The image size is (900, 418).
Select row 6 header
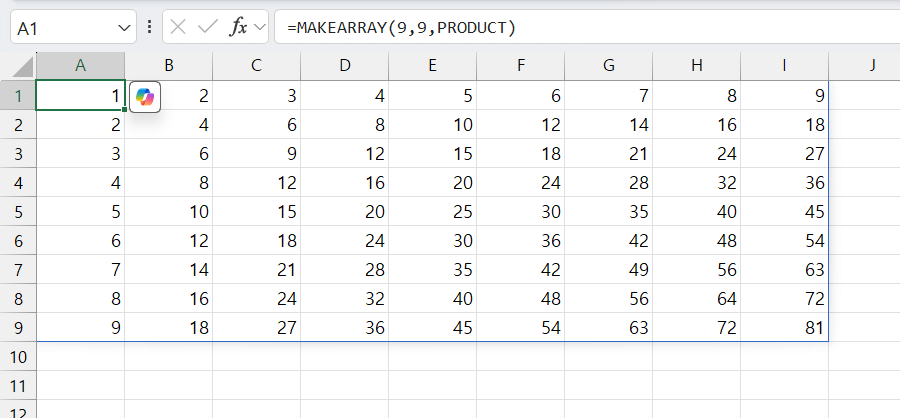tap(18, 241)
